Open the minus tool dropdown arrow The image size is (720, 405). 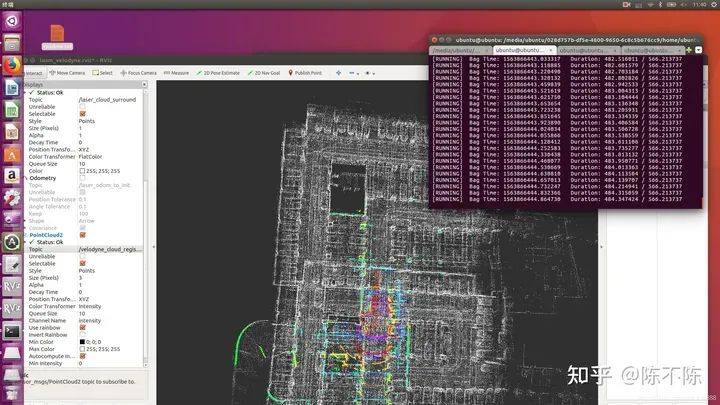[x=358, y=73]
